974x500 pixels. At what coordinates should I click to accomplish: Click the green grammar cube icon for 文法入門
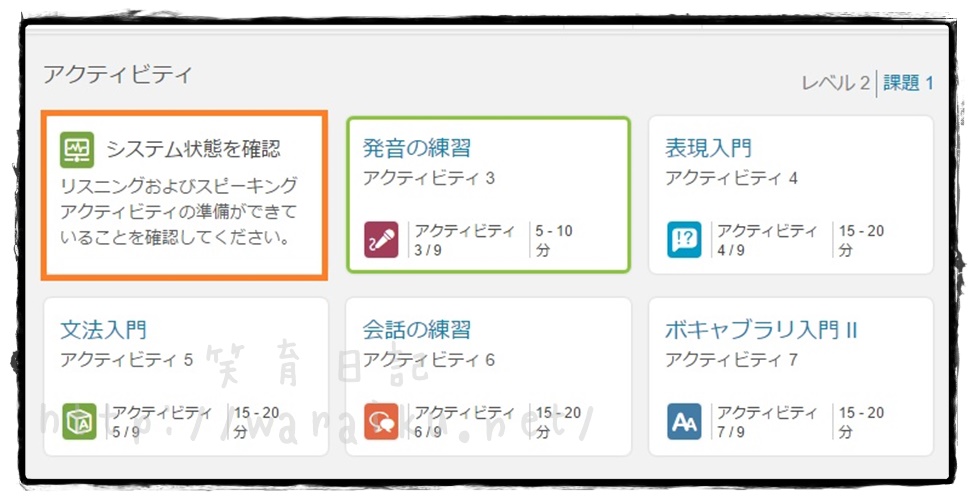pyautogui.click(x=79, y=421)
